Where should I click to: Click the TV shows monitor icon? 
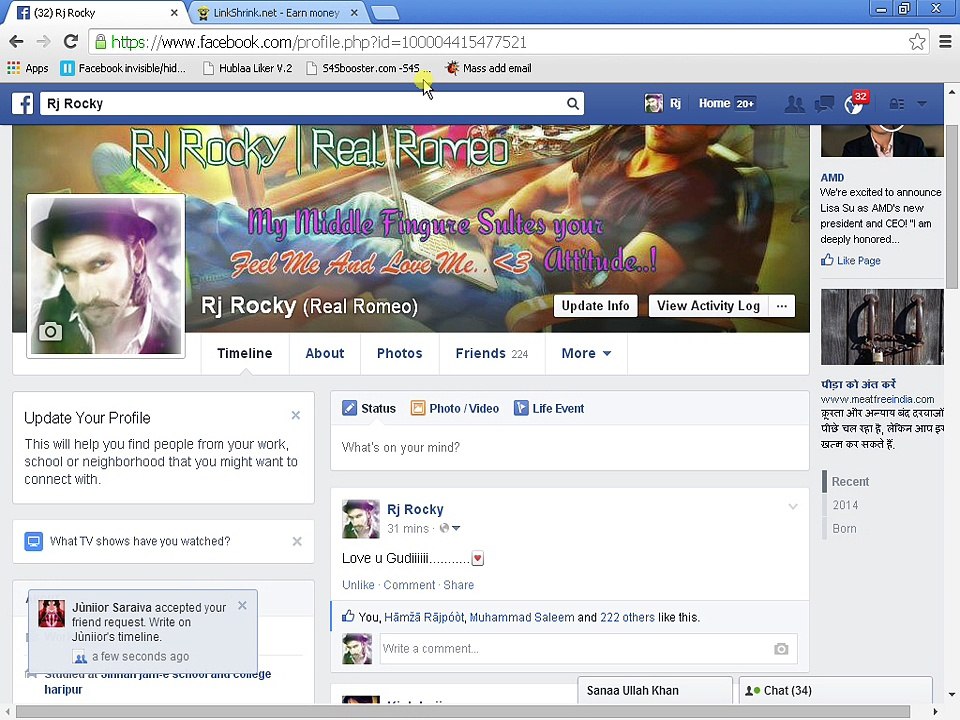tap(34, 541)
